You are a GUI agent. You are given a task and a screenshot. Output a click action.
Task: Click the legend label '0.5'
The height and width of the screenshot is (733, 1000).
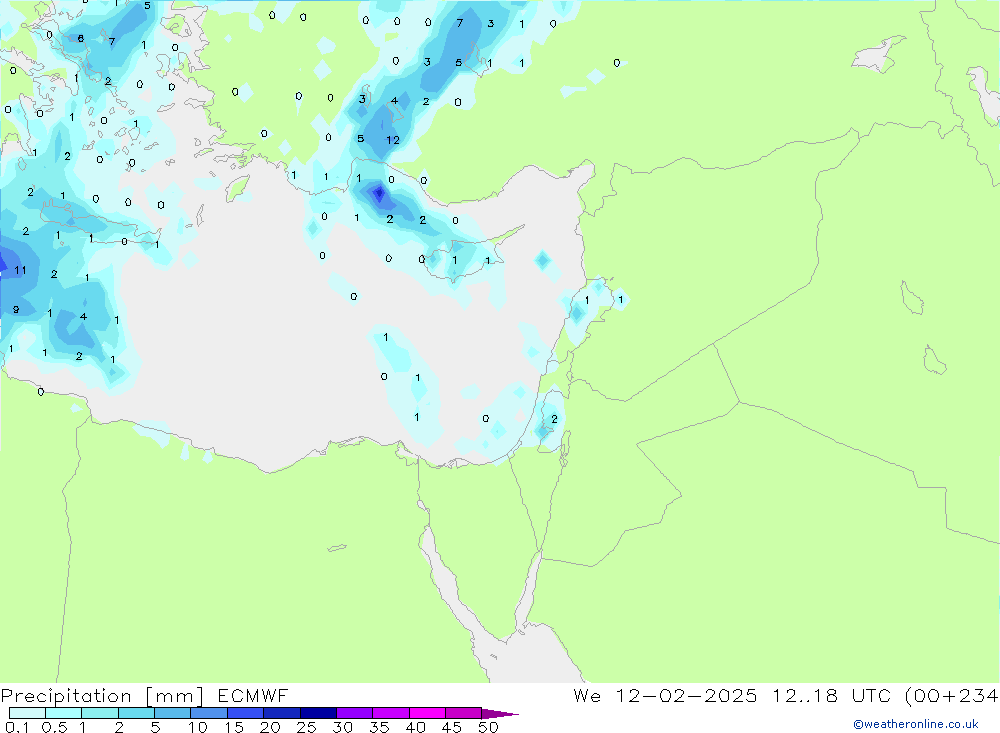(x=54, y=727)
